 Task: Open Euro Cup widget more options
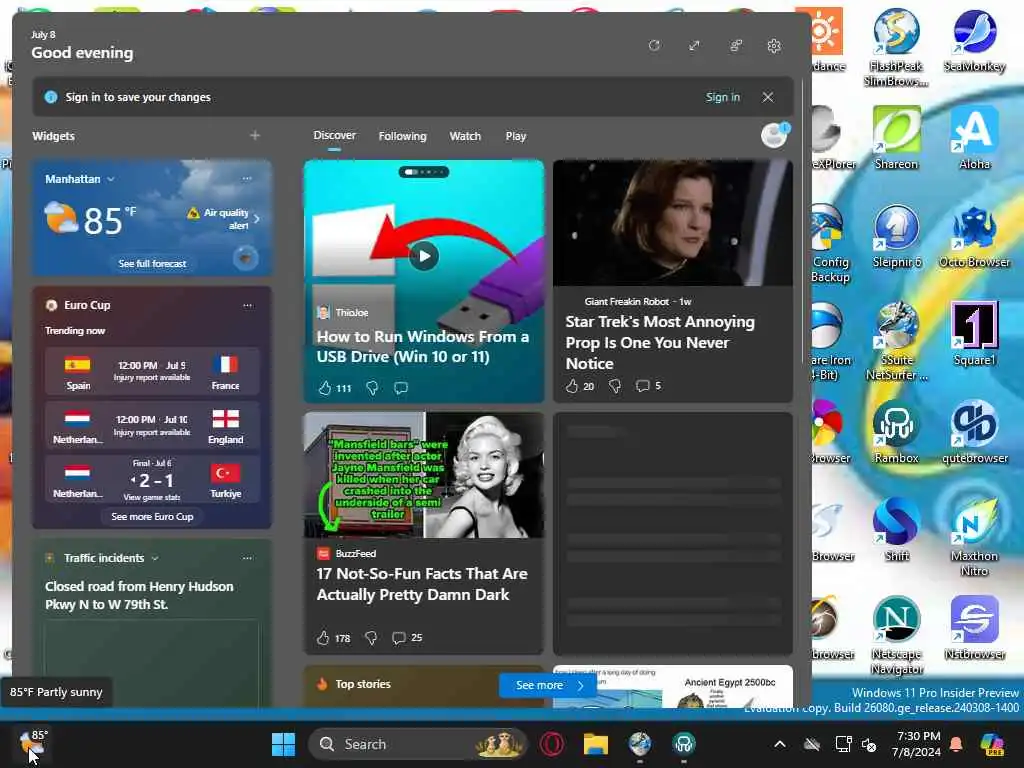pyautogui.click(x=248, y=305)
